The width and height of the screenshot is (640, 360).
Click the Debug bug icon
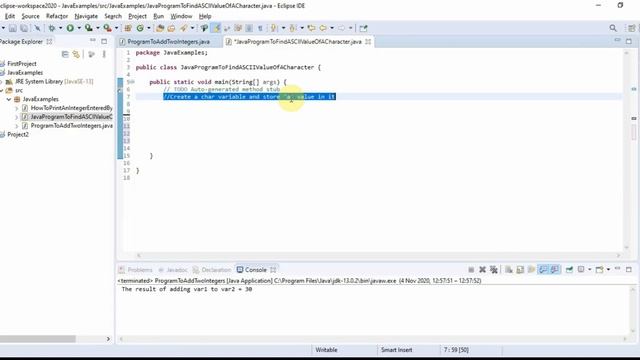pyautogui.click(x=52, y=28)
